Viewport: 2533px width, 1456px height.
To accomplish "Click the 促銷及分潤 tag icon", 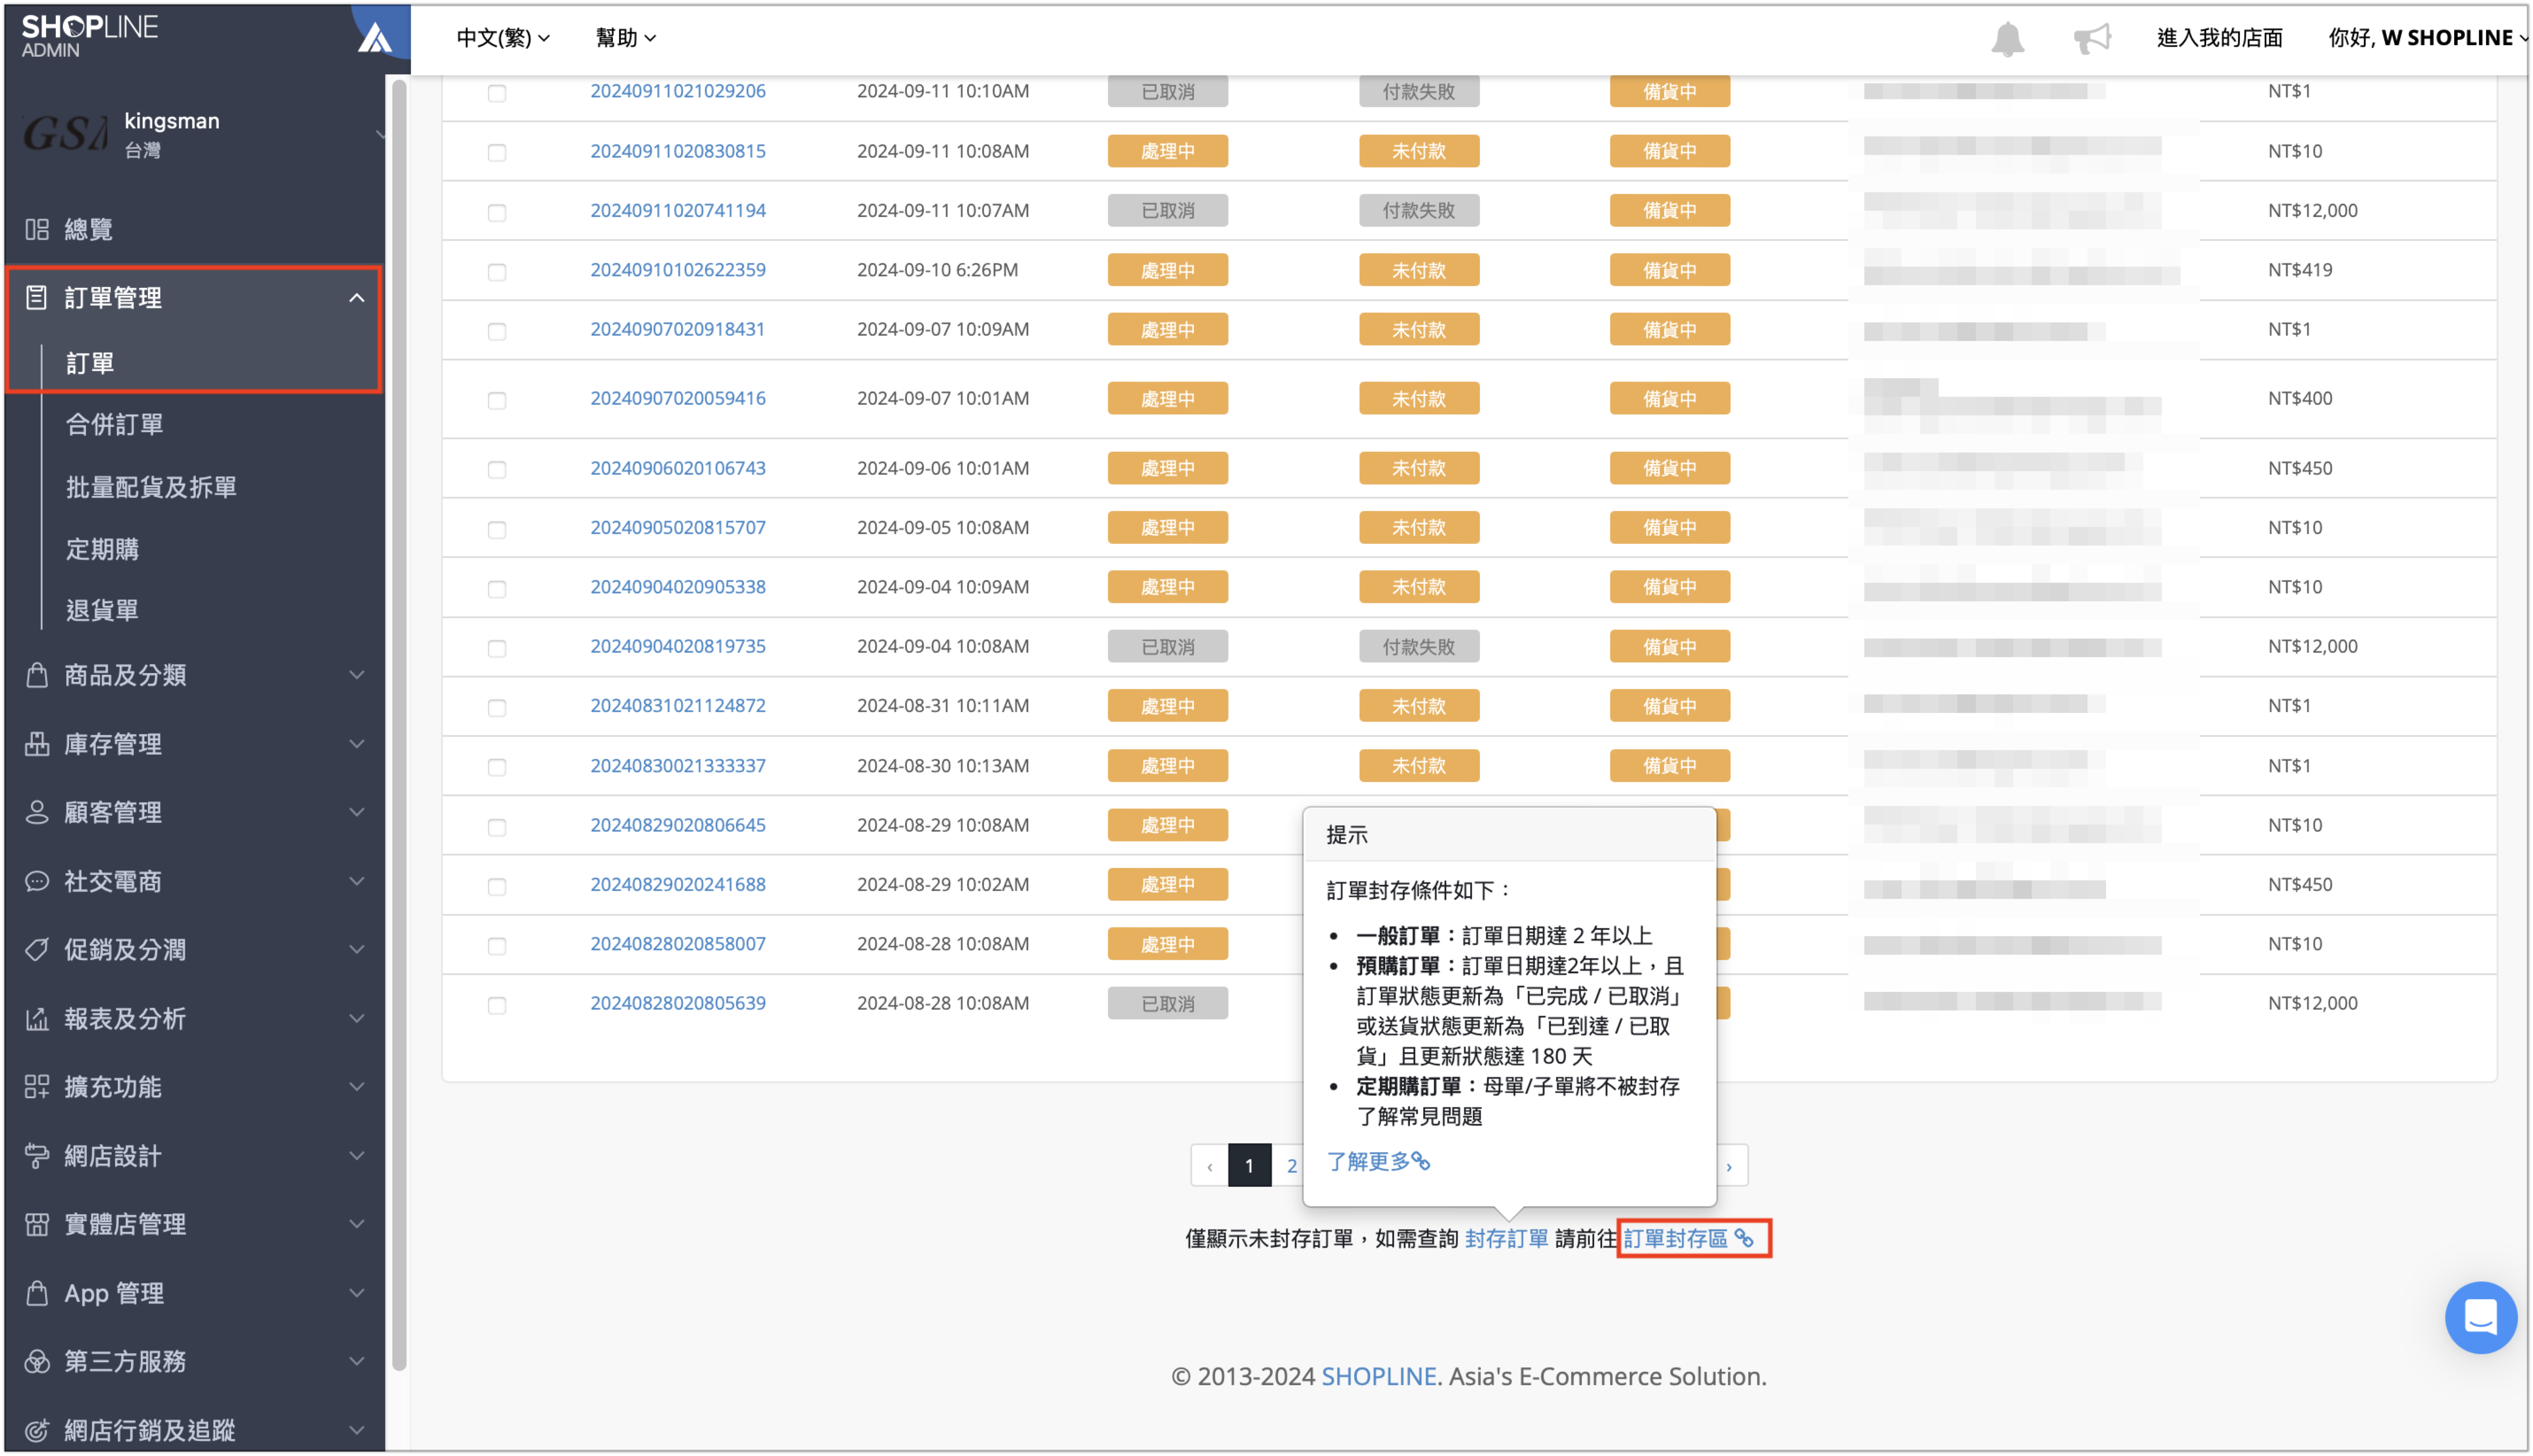I will tap(37, 949).
